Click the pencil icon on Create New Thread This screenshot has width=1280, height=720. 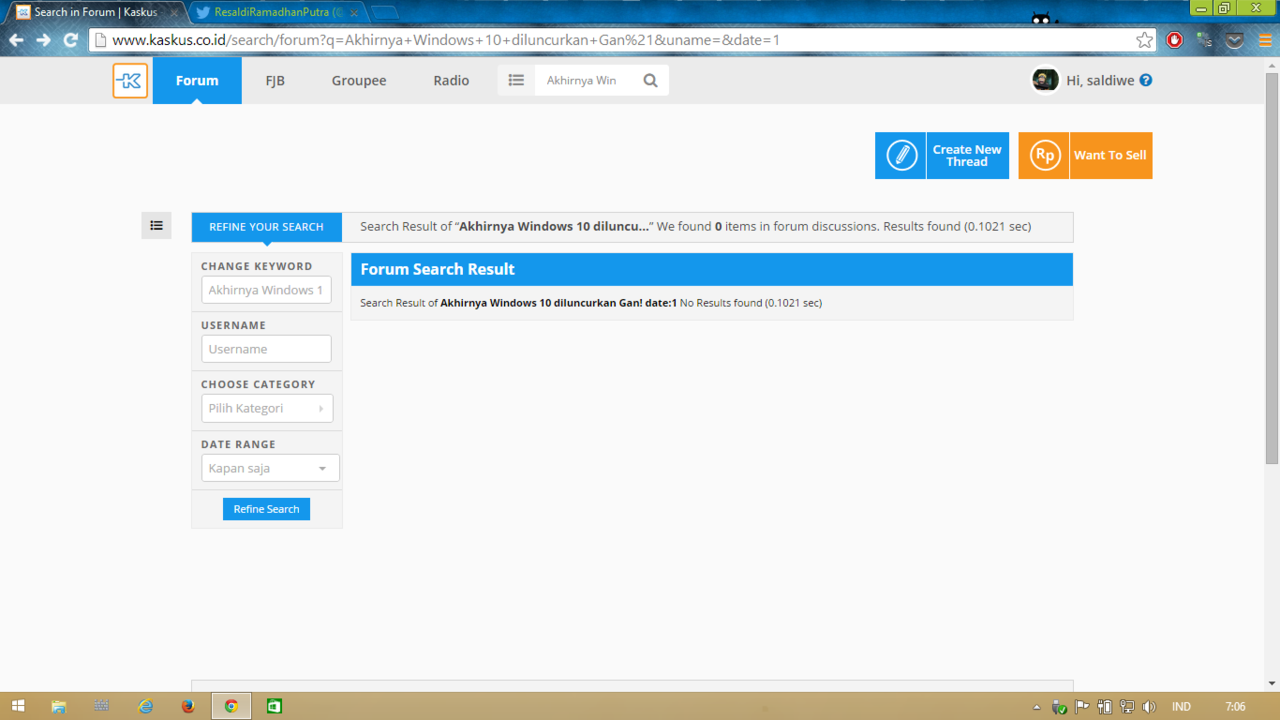tap(901, 155)
